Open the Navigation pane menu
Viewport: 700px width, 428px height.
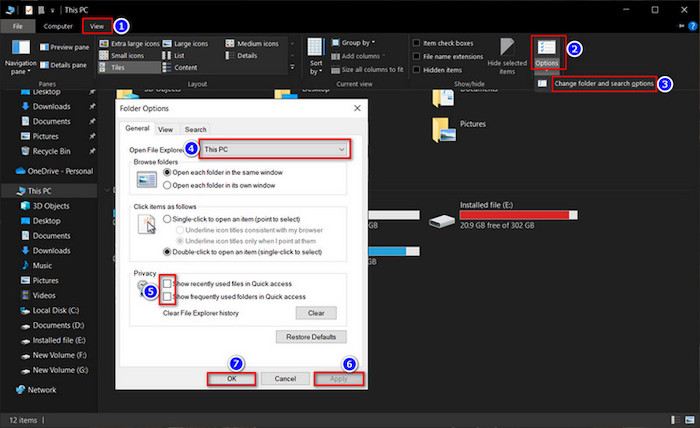point(20,57)
